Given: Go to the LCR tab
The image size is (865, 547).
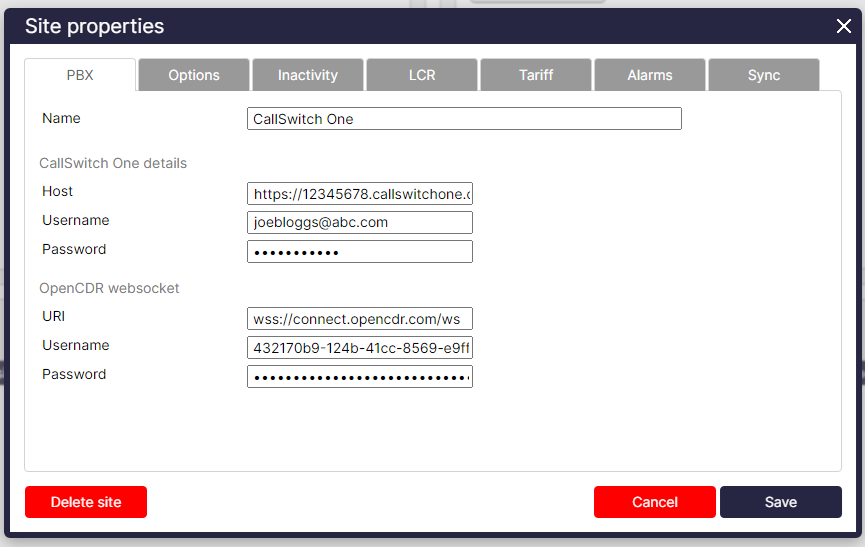Looking at the screenshot, I should click(422, 75).
